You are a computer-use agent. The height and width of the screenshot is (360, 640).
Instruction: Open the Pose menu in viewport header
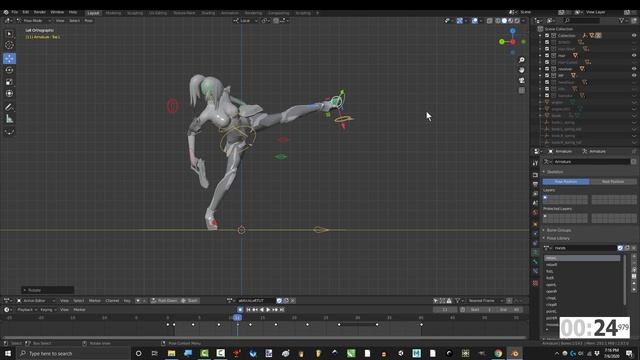(x=88, y=20)
